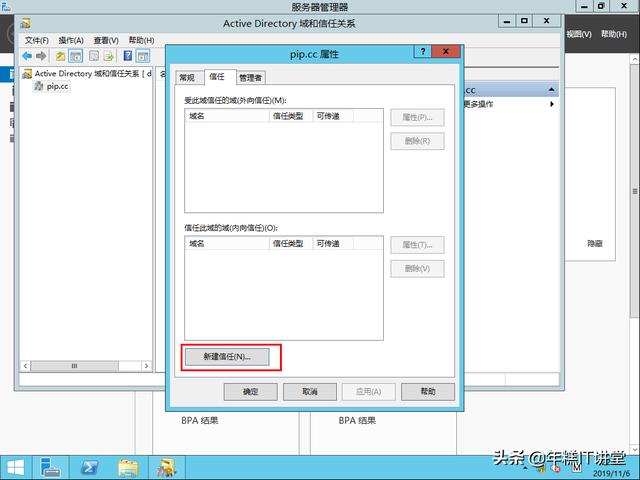Click the dialog's question-mark help button
This screenshot has width=640, height=480.
[x=423, y=51]
